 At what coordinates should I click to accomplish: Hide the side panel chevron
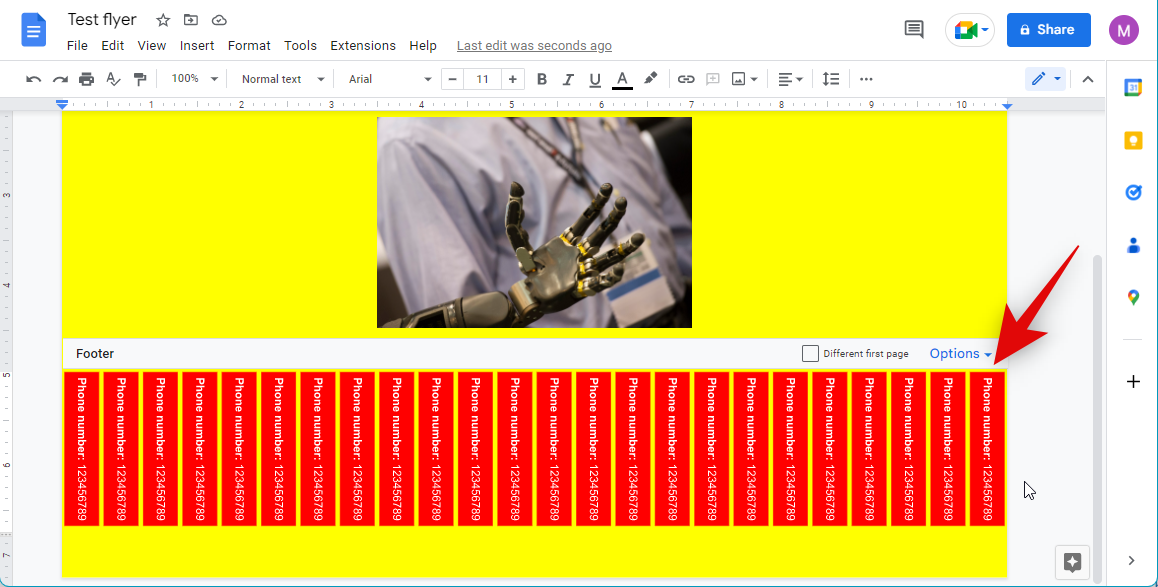tap(1131, 560)
